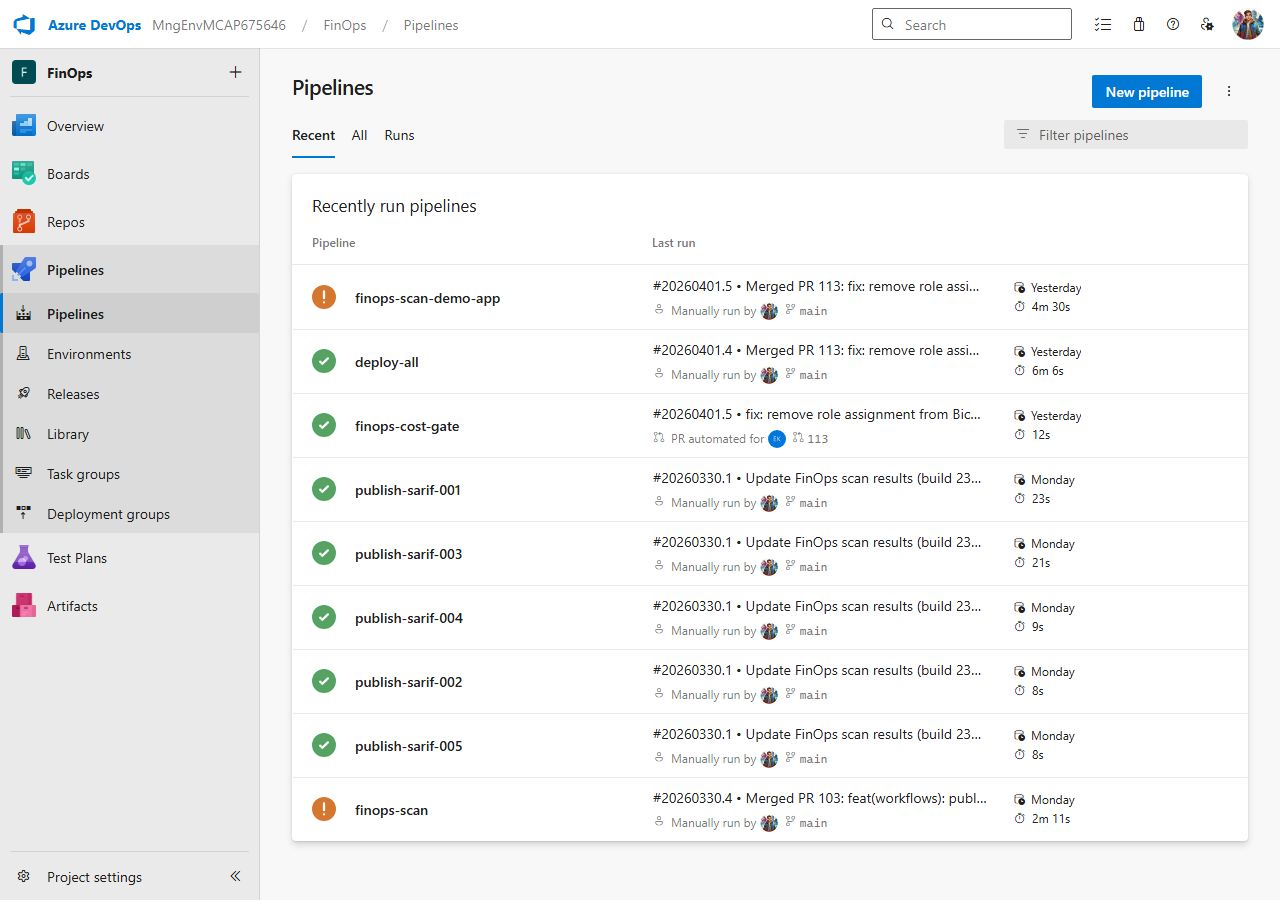Click the Last run column header
Image resolution: width=1280 pixels, height=900 pixels.
click(673, 243)
